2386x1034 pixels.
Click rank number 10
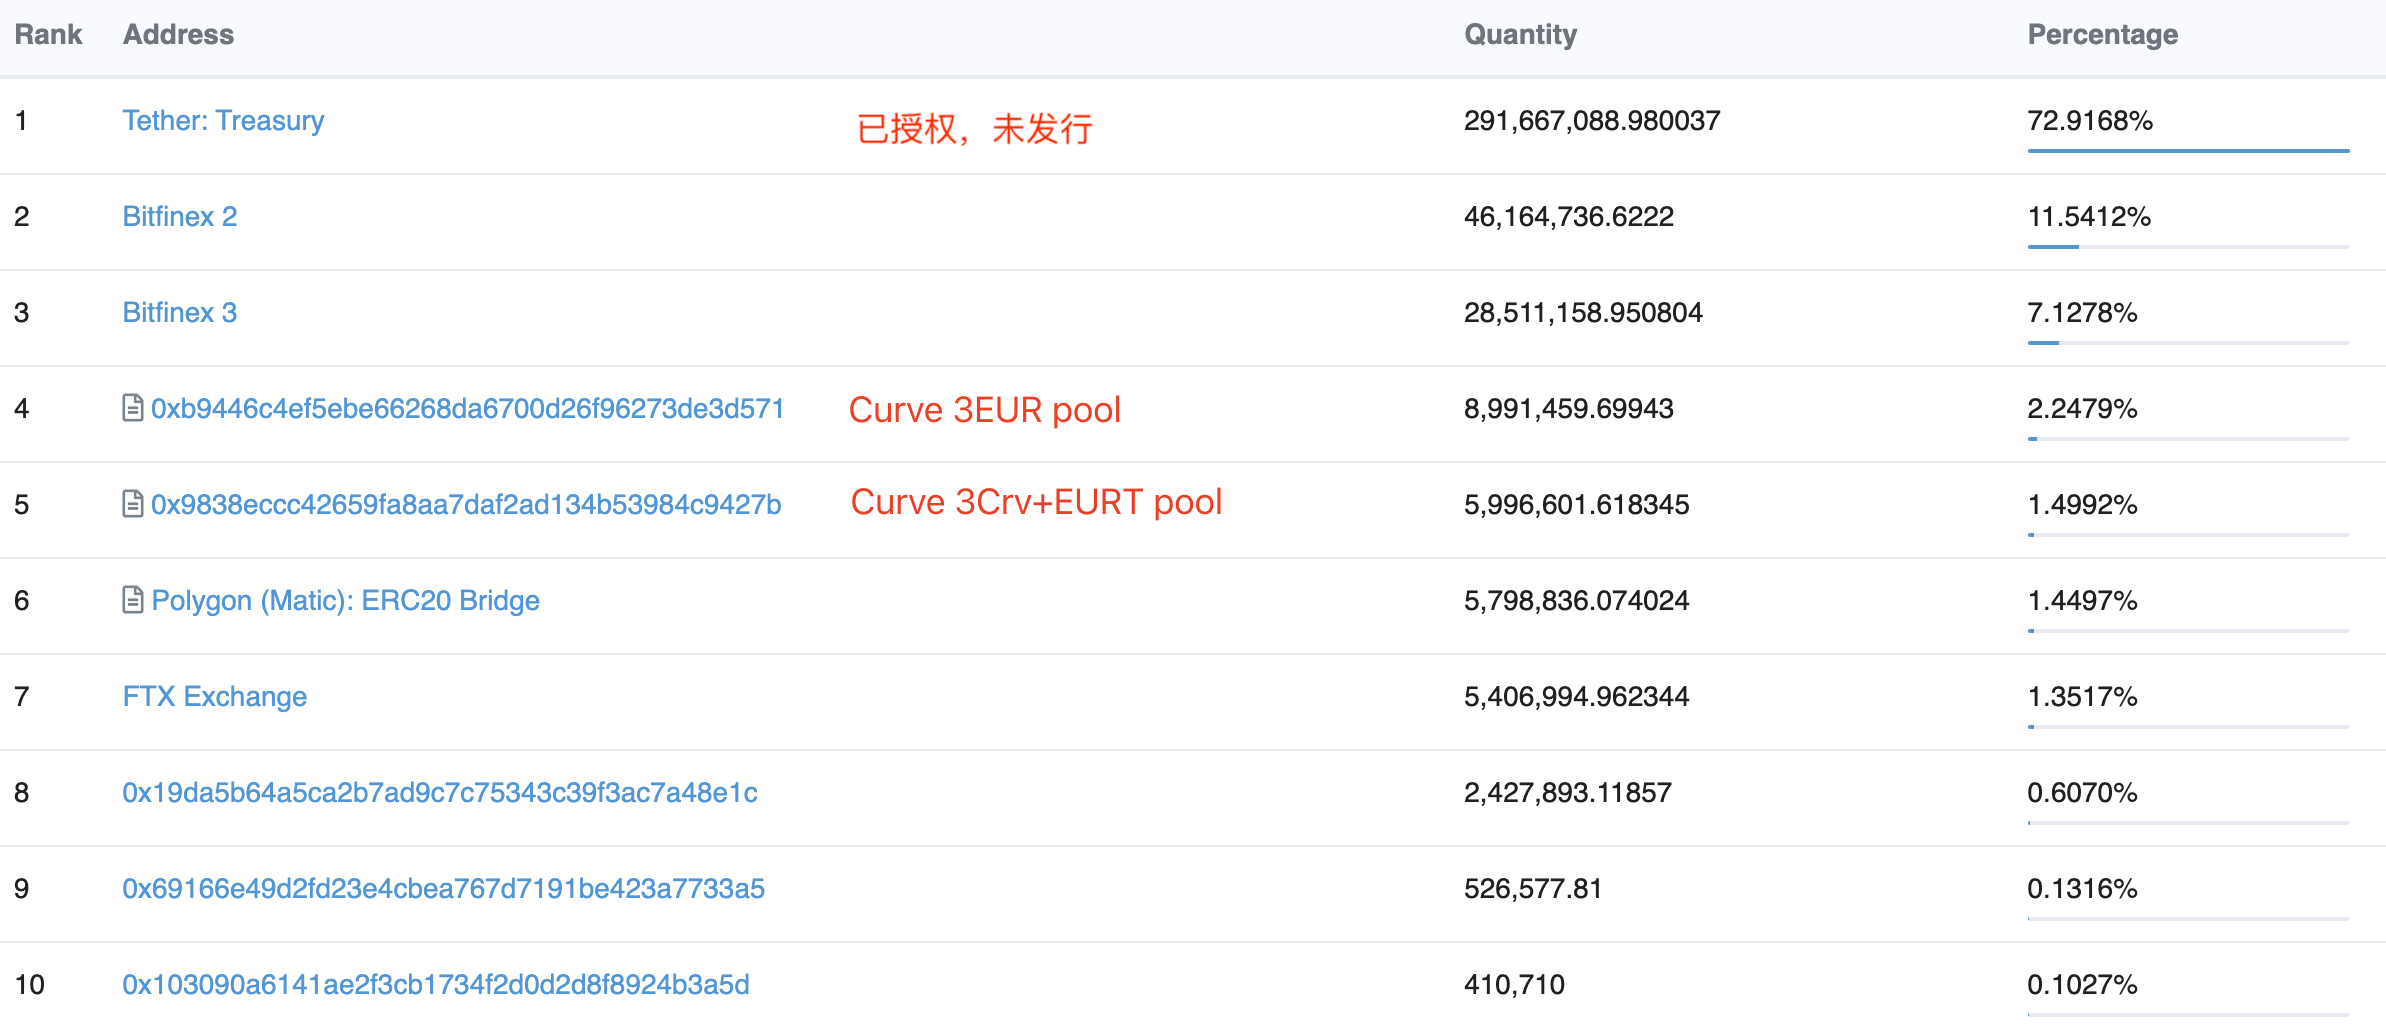coord(30,985)
